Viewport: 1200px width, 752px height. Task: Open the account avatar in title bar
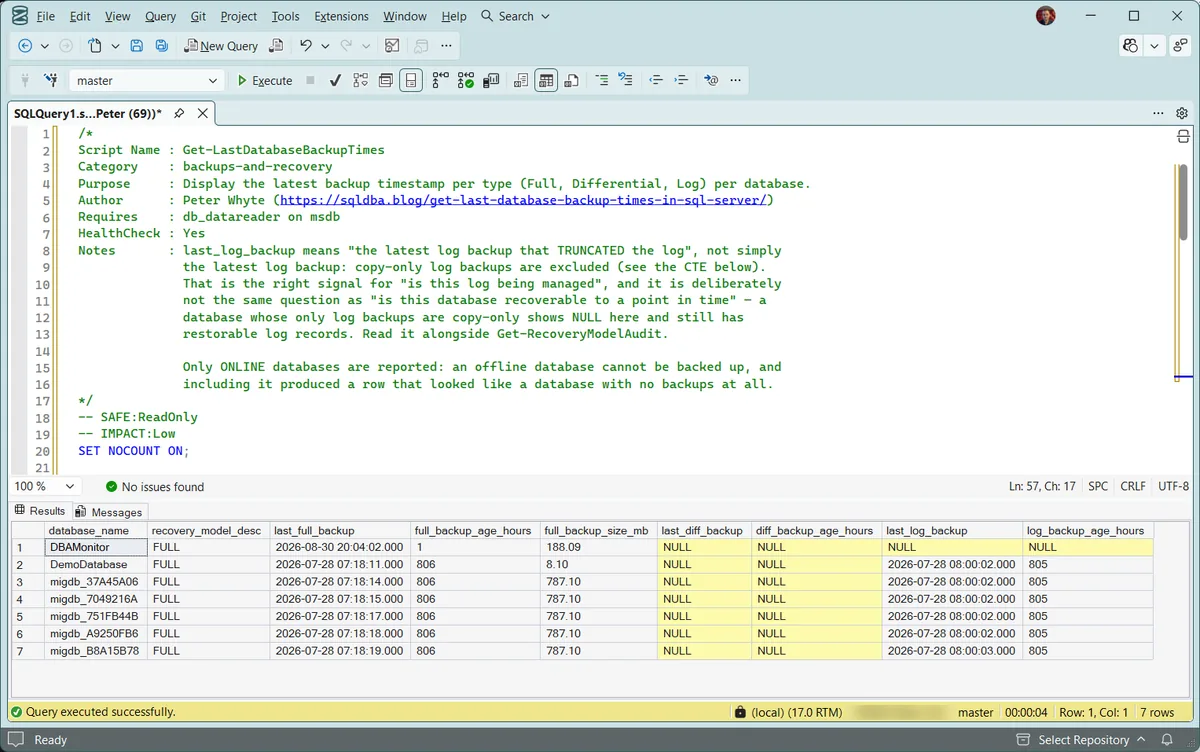point(1045,16)
